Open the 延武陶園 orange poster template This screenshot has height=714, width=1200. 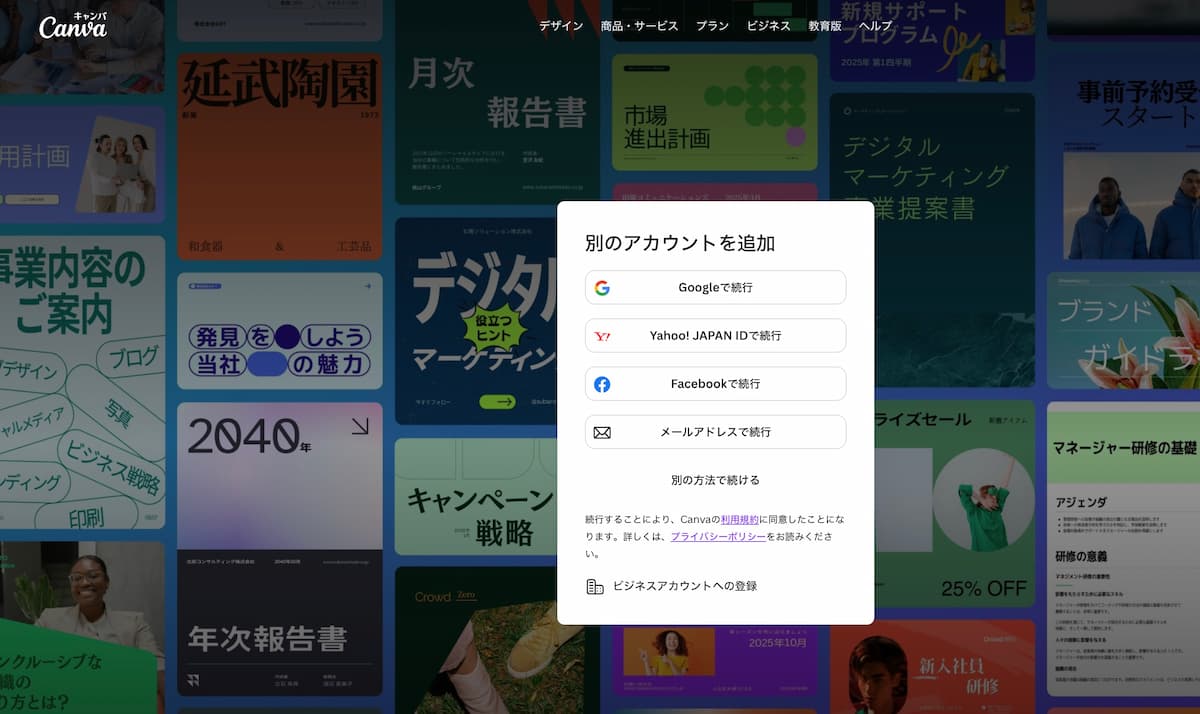tap(280, 157)
